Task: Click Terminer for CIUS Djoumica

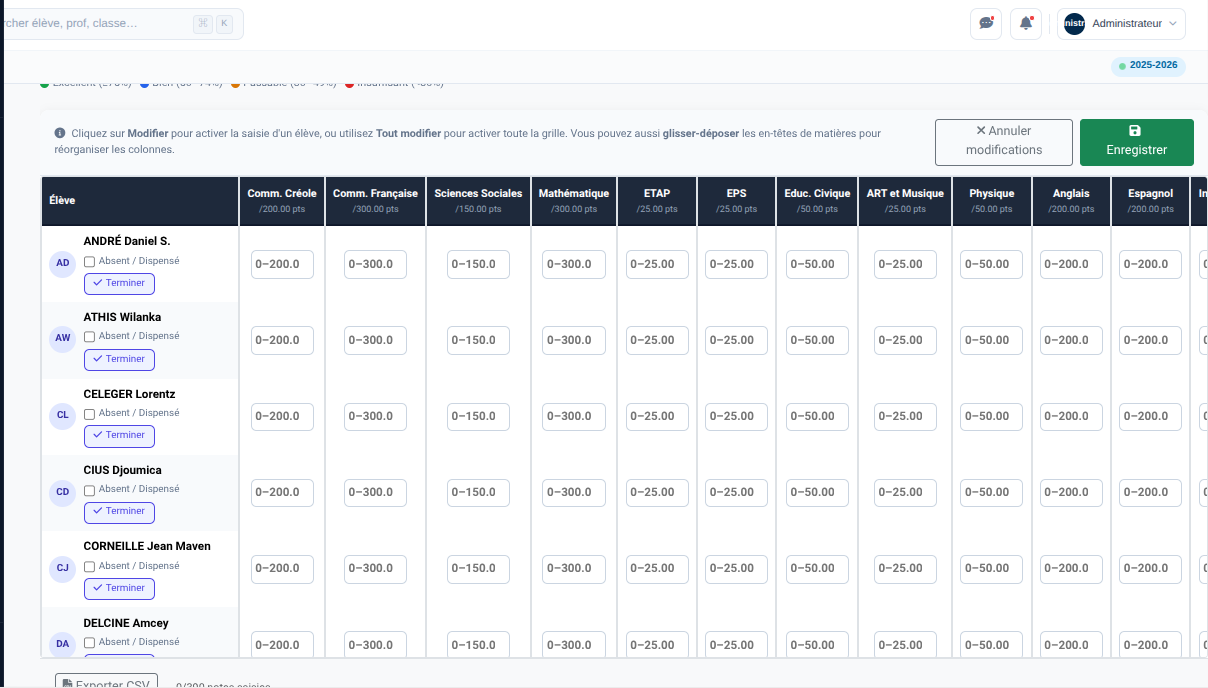Action: pos(119,511)
